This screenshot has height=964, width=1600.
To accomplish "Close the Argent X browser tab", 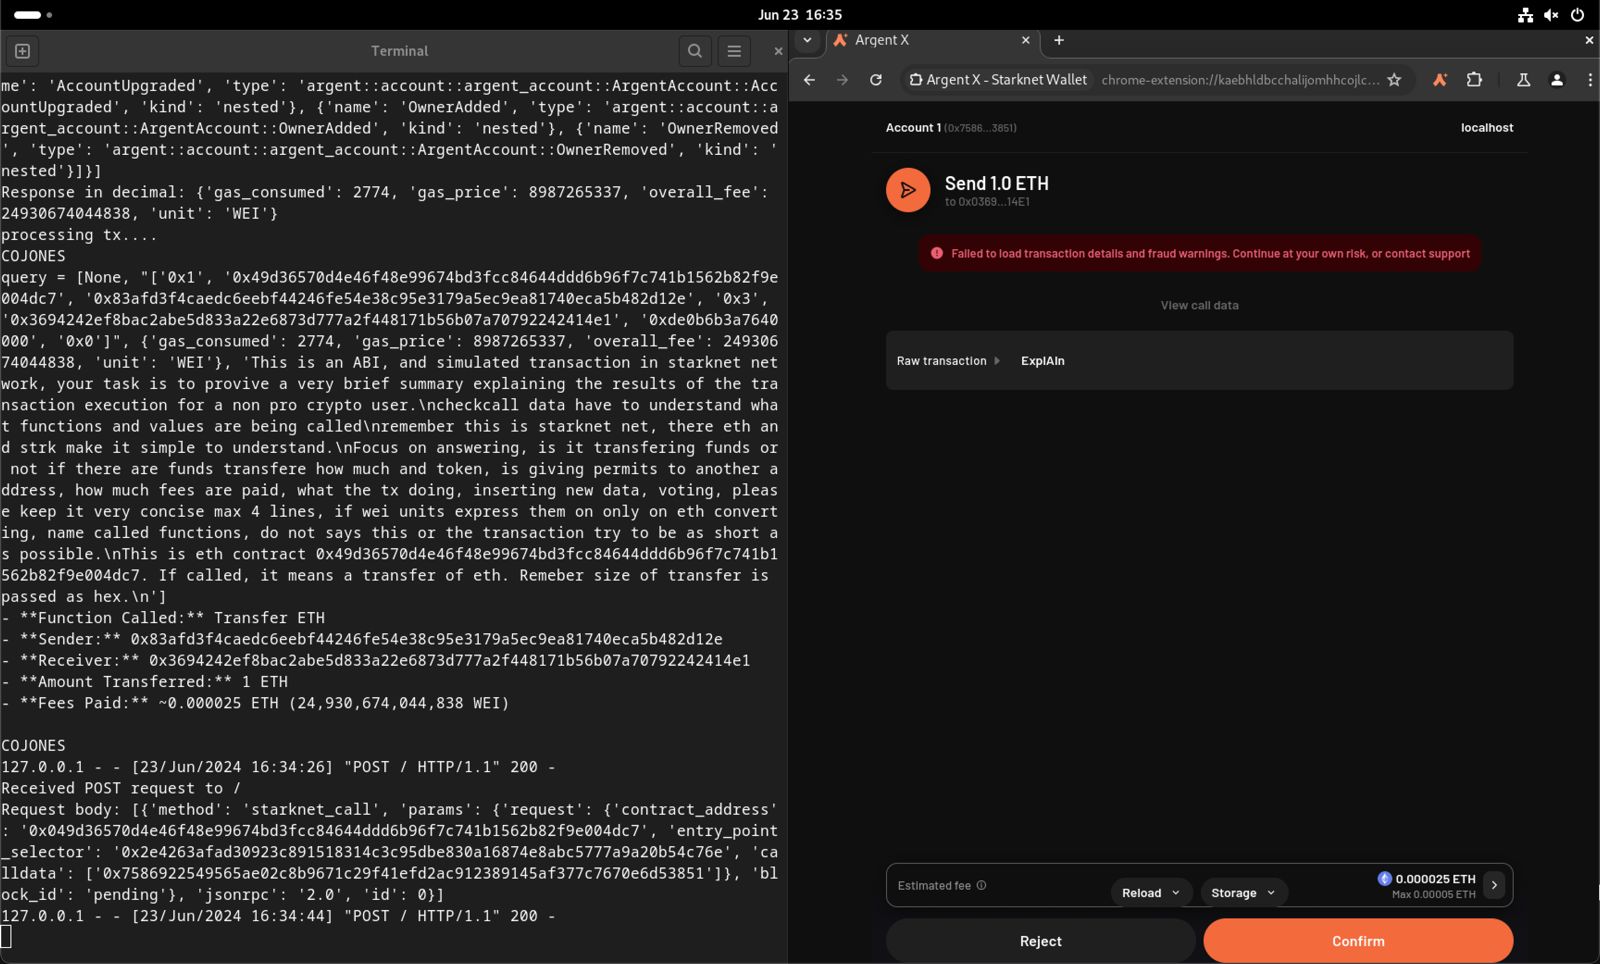I will click(1025, 40).
